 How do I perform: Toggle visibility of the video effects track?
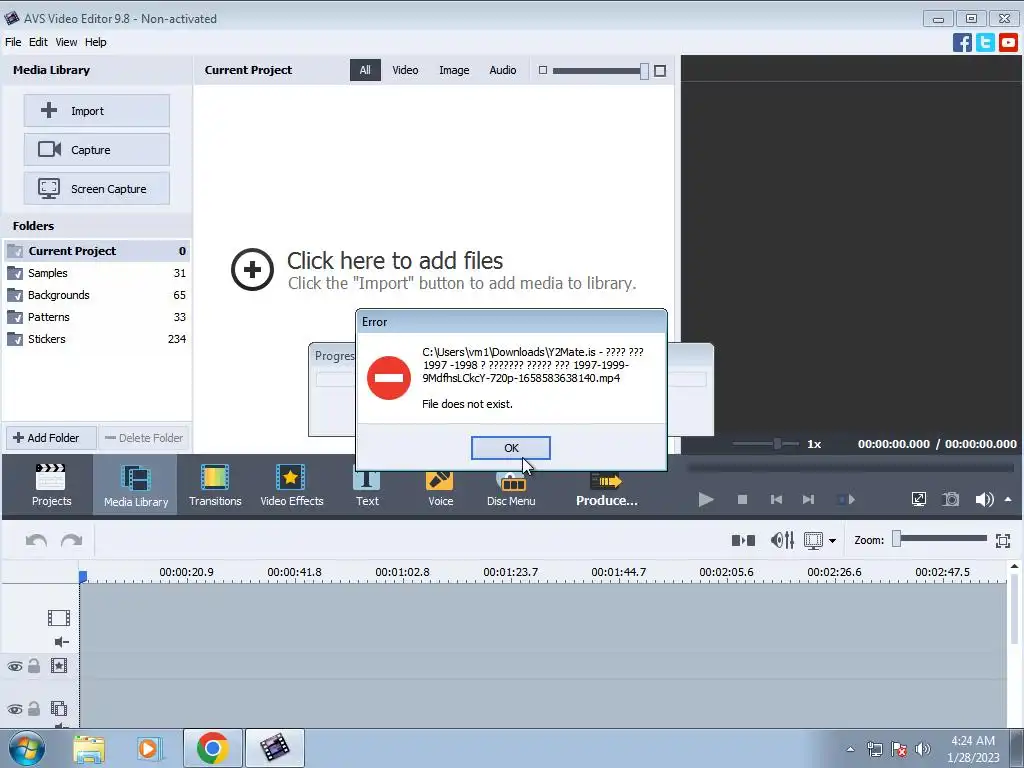[14, 666]
